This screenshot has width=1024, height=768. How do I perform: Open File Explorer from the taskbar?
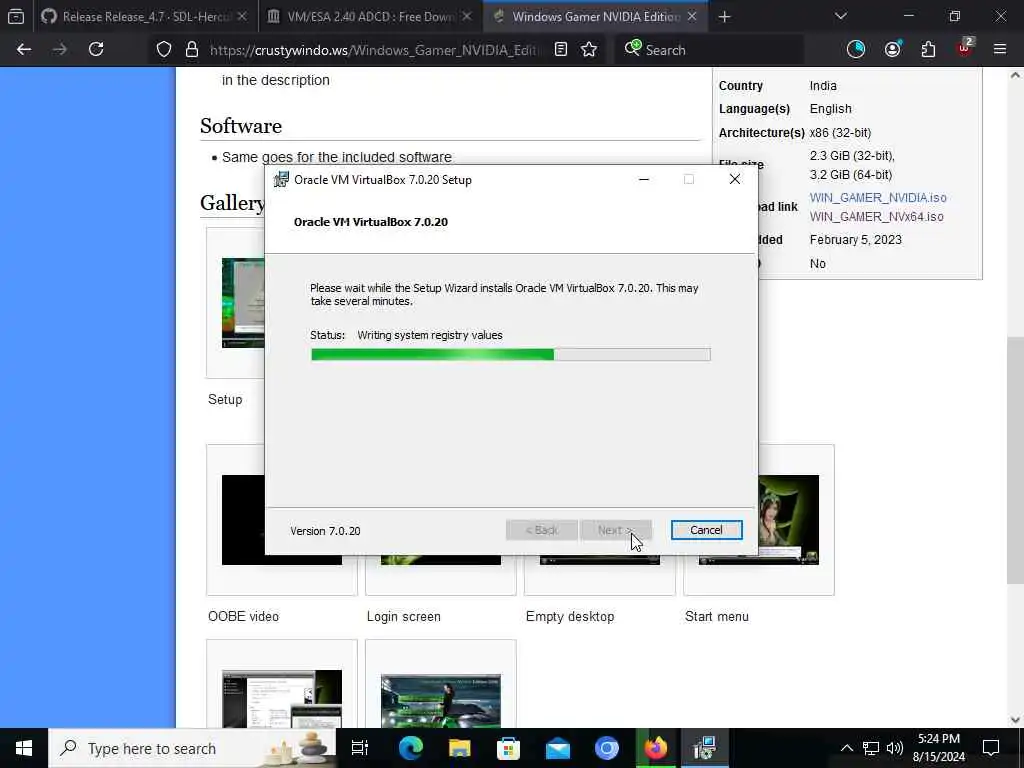[460, 748]
